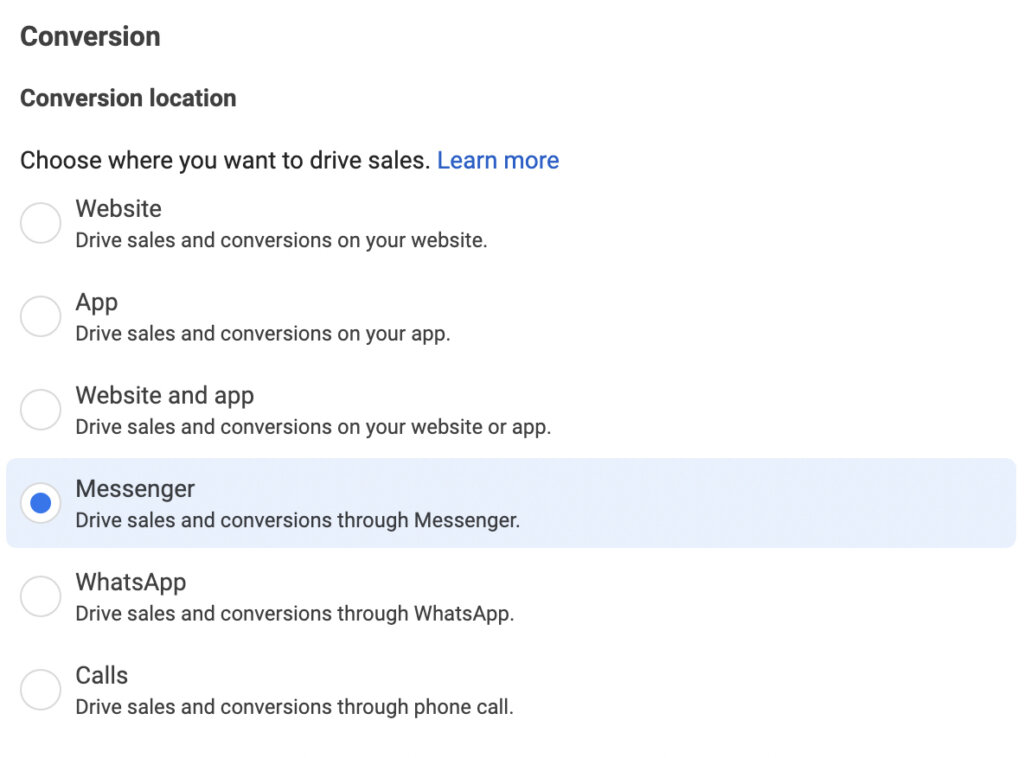
Task: Click the Calls option label
Action: click(101, 675)
